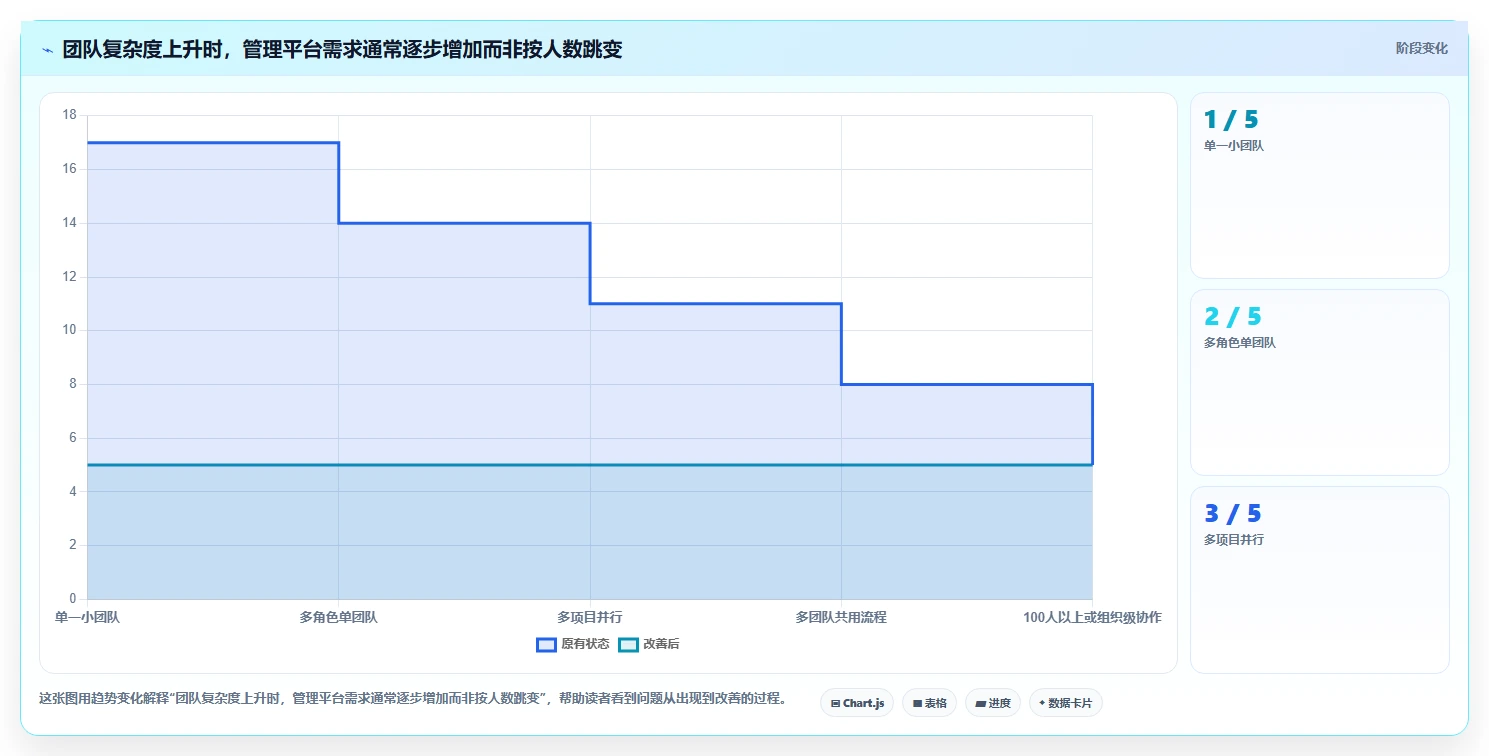1489x756 pixels.
Task: Select the Chart.js tag button
Action: pyautogui.click(x=857, y=703)
